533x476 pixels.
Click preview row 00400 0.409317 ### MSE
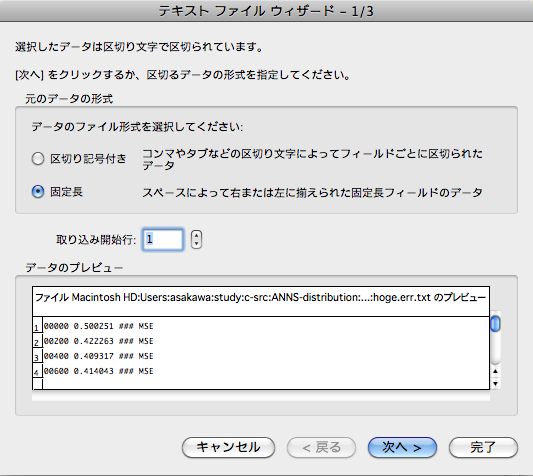pos(99,356)
